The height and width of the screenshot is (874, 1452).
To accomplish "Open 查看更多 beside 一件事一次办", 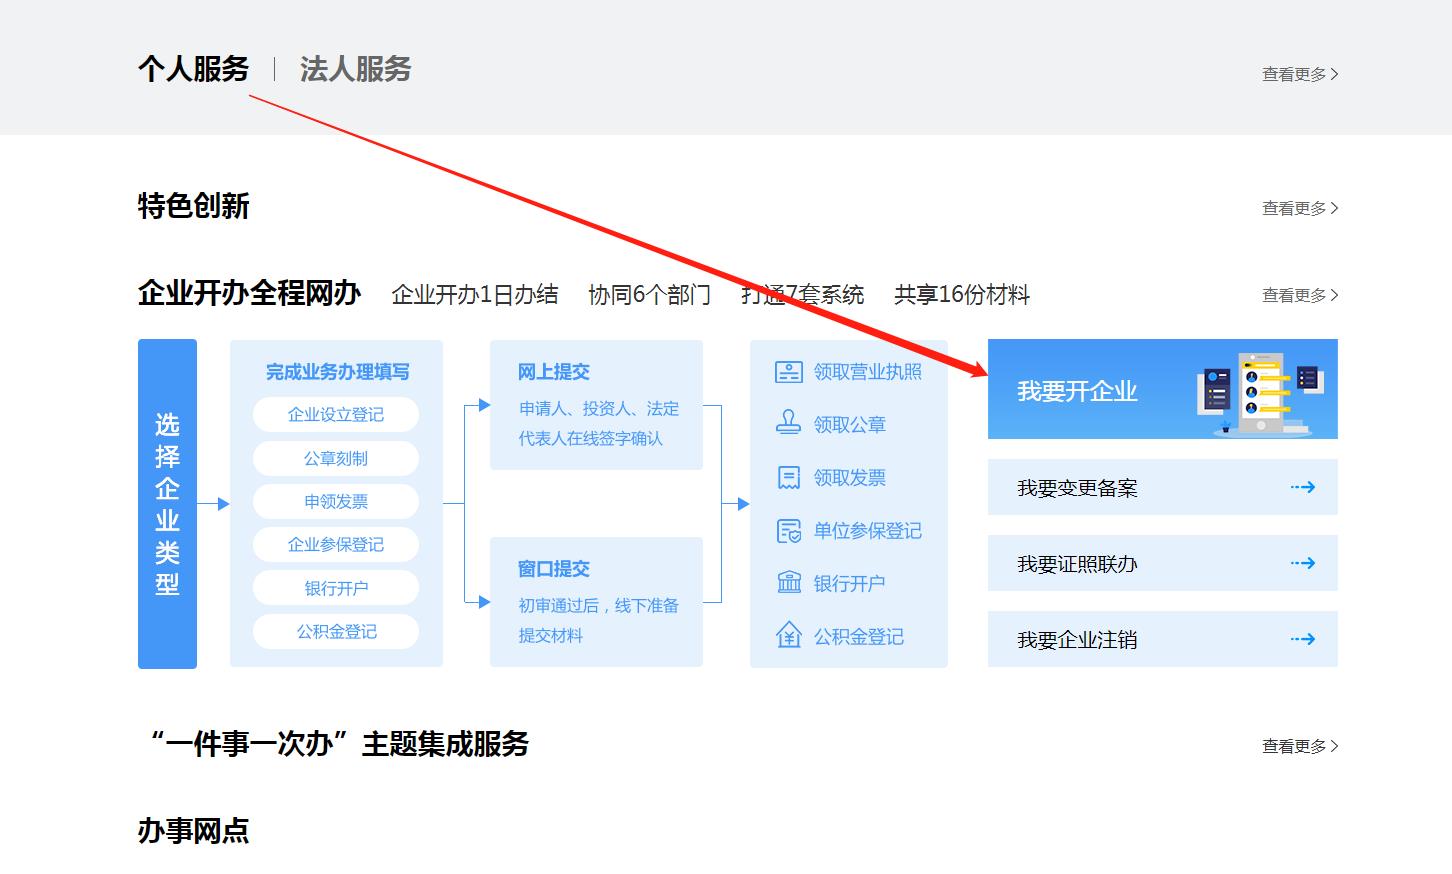I will 1300,746.
